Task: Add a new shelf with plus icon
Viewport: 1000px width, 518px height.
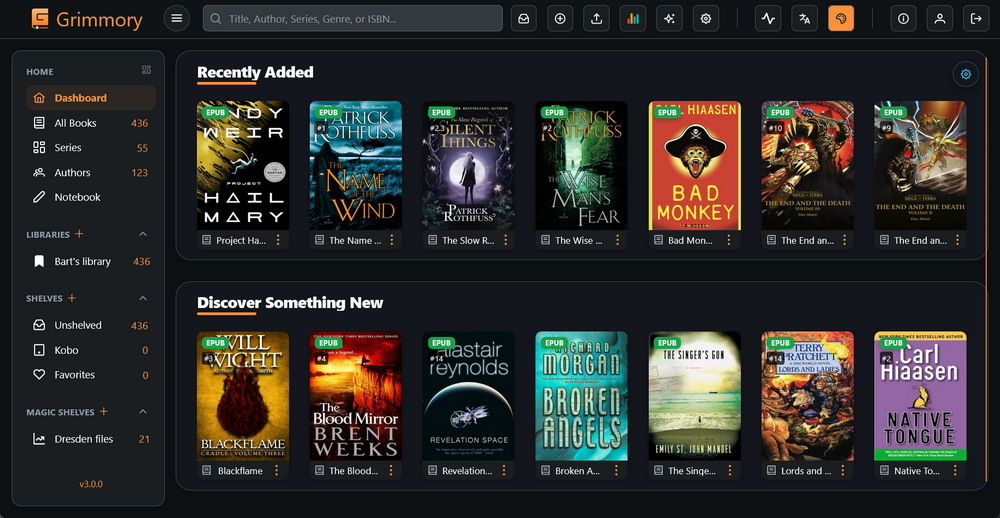Action: tap(72, 298)
